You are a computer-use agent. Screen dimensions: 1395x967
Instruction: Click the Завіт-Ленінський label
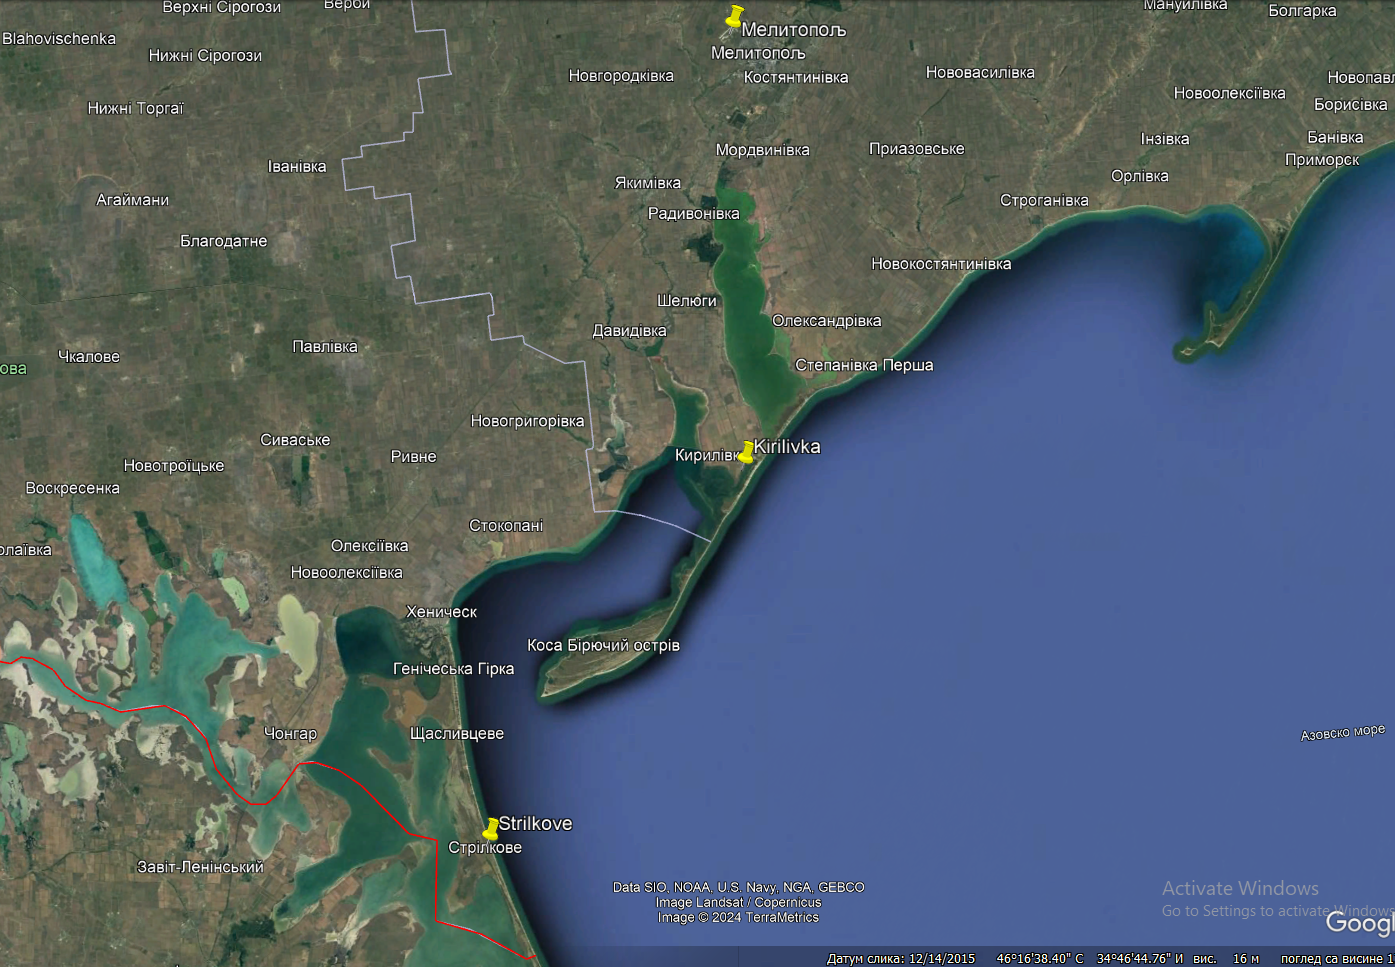point(200,866)
